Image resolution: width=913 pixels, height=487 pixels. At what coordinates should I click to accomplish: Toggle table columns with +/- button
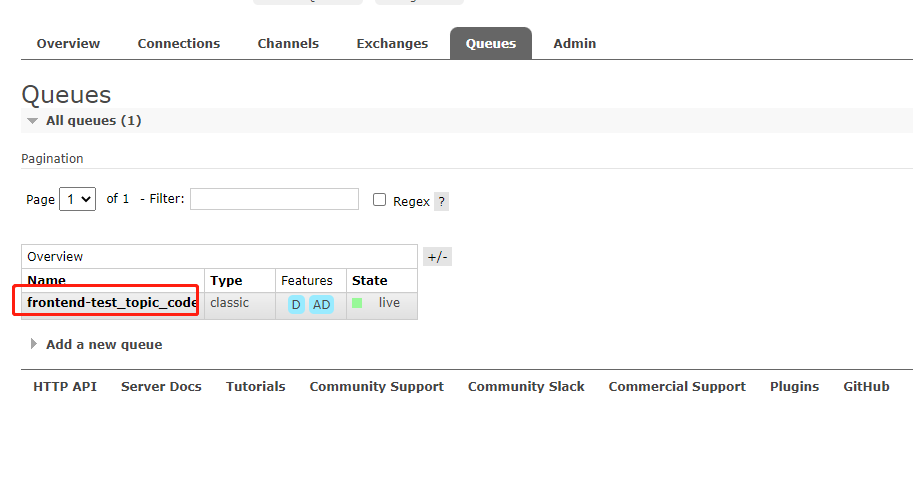point(437,257)
